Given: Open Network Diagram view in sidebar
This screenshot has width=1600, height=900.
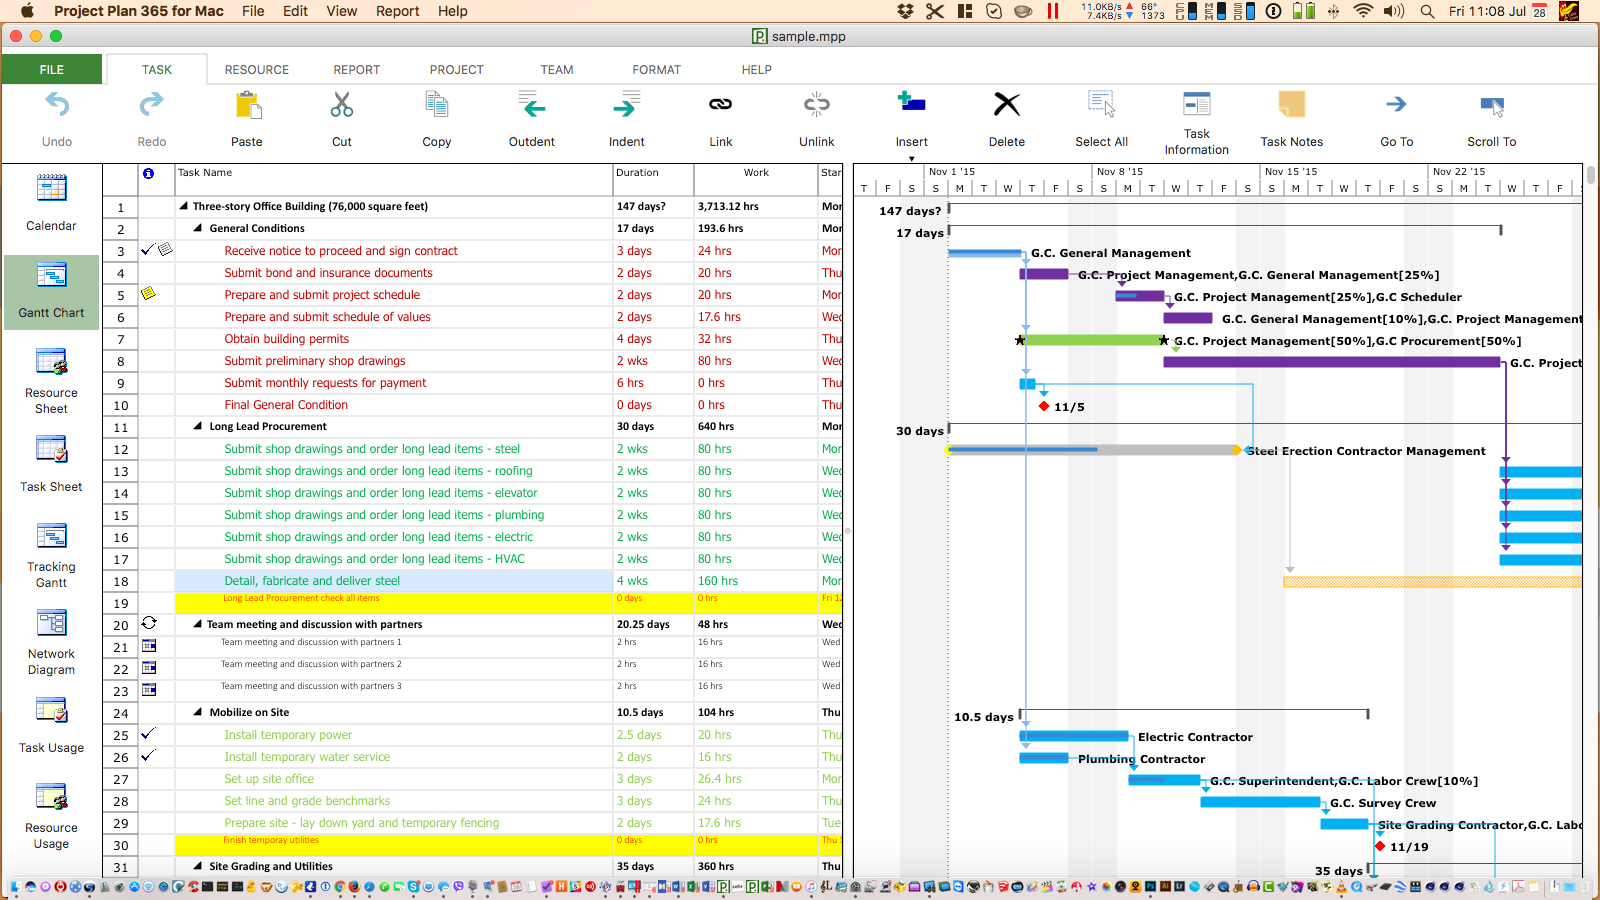Looking at the screenshot, I should 51,642.
